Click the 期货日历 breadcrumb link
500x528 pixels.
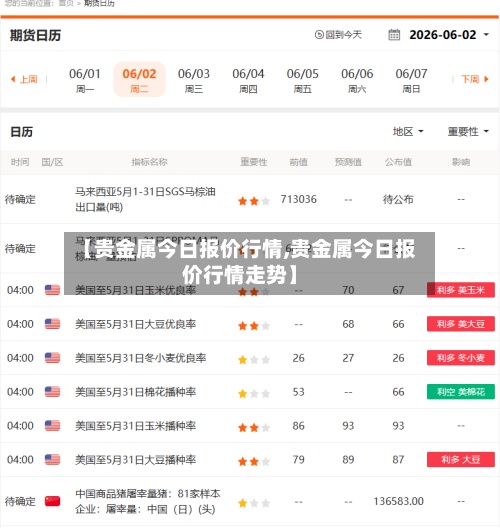pos(99,3)
